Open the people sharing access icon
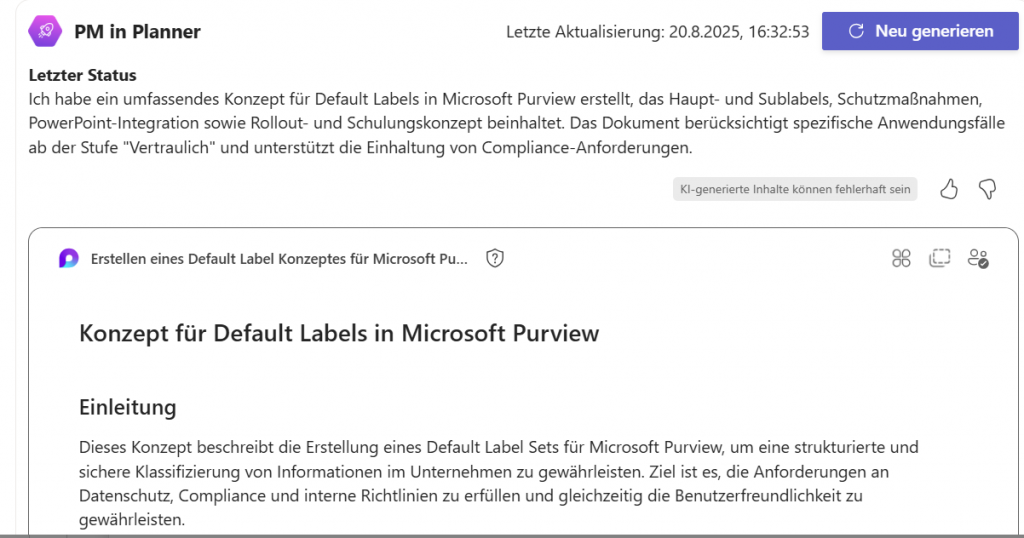Viewport: 1024px width, 538px height. 978,259
